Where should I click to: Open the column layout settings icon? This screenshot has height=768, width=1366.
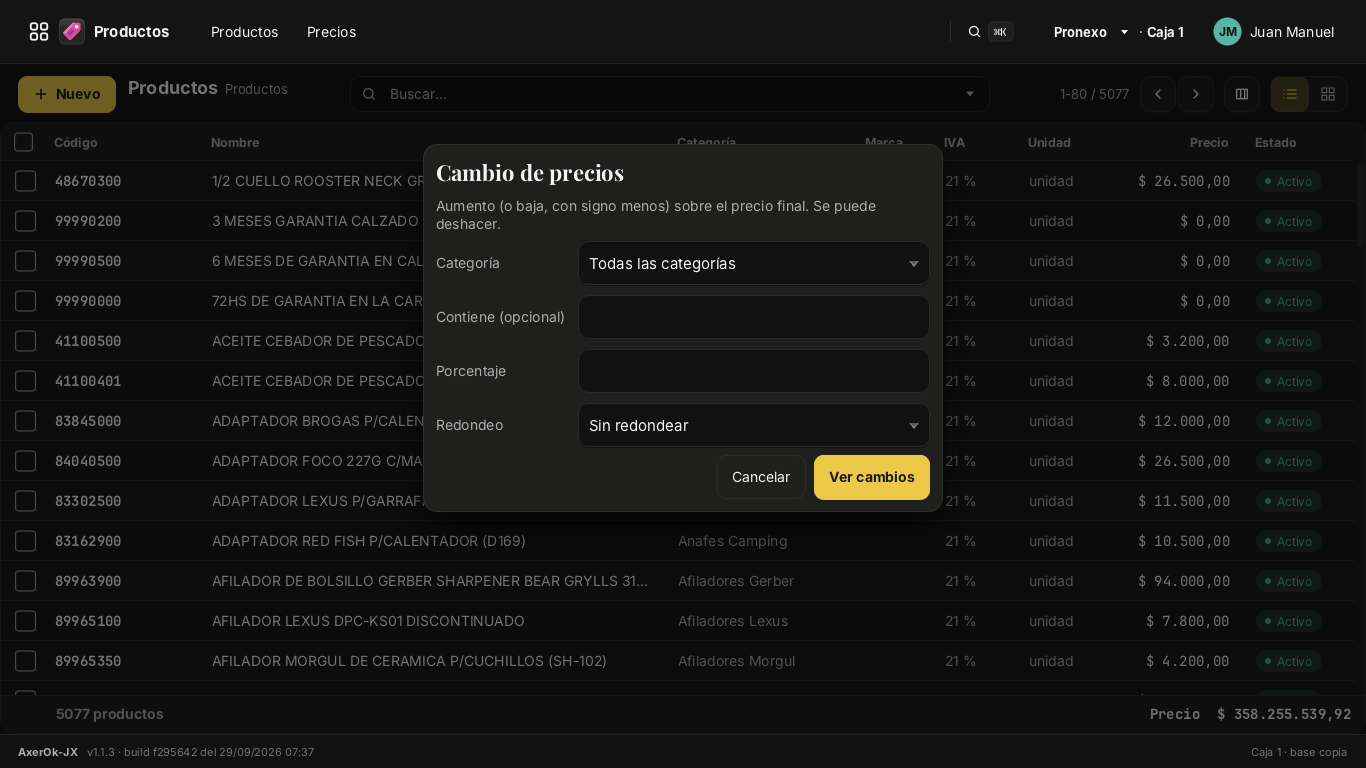(x=1242, y=94)
